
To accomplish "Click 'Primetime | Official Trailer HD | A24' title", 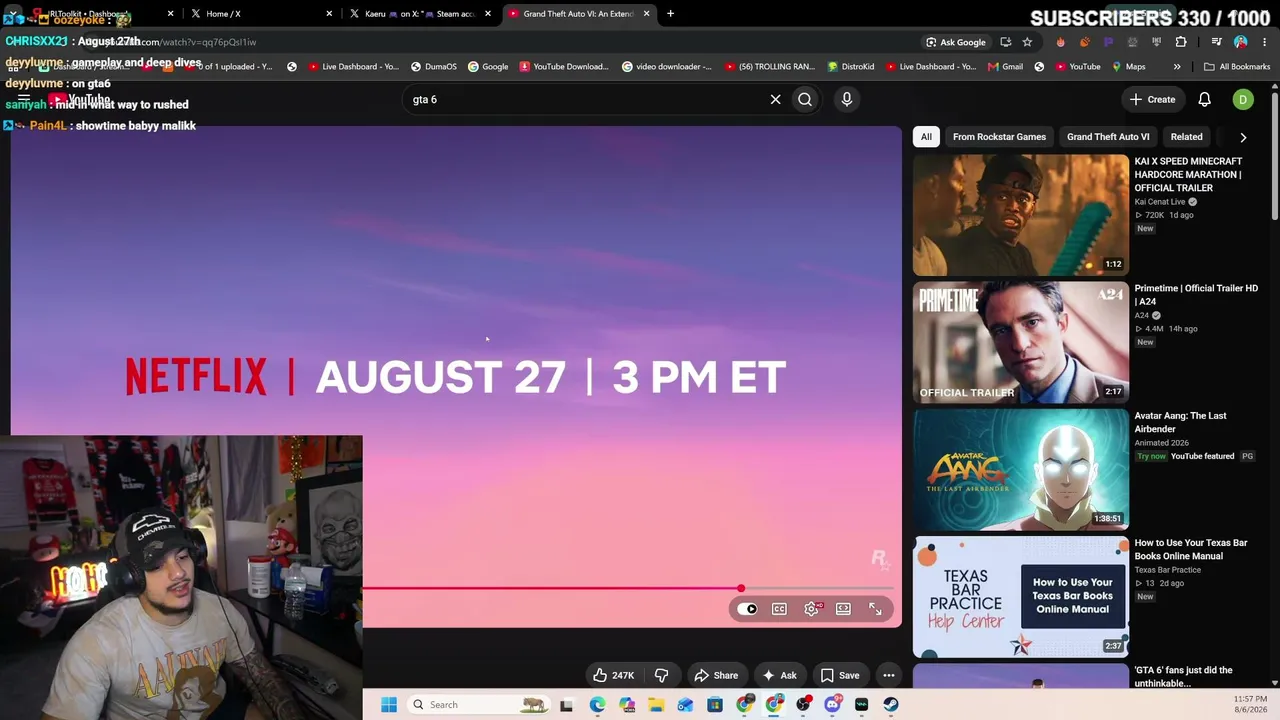I will 1196,295.
